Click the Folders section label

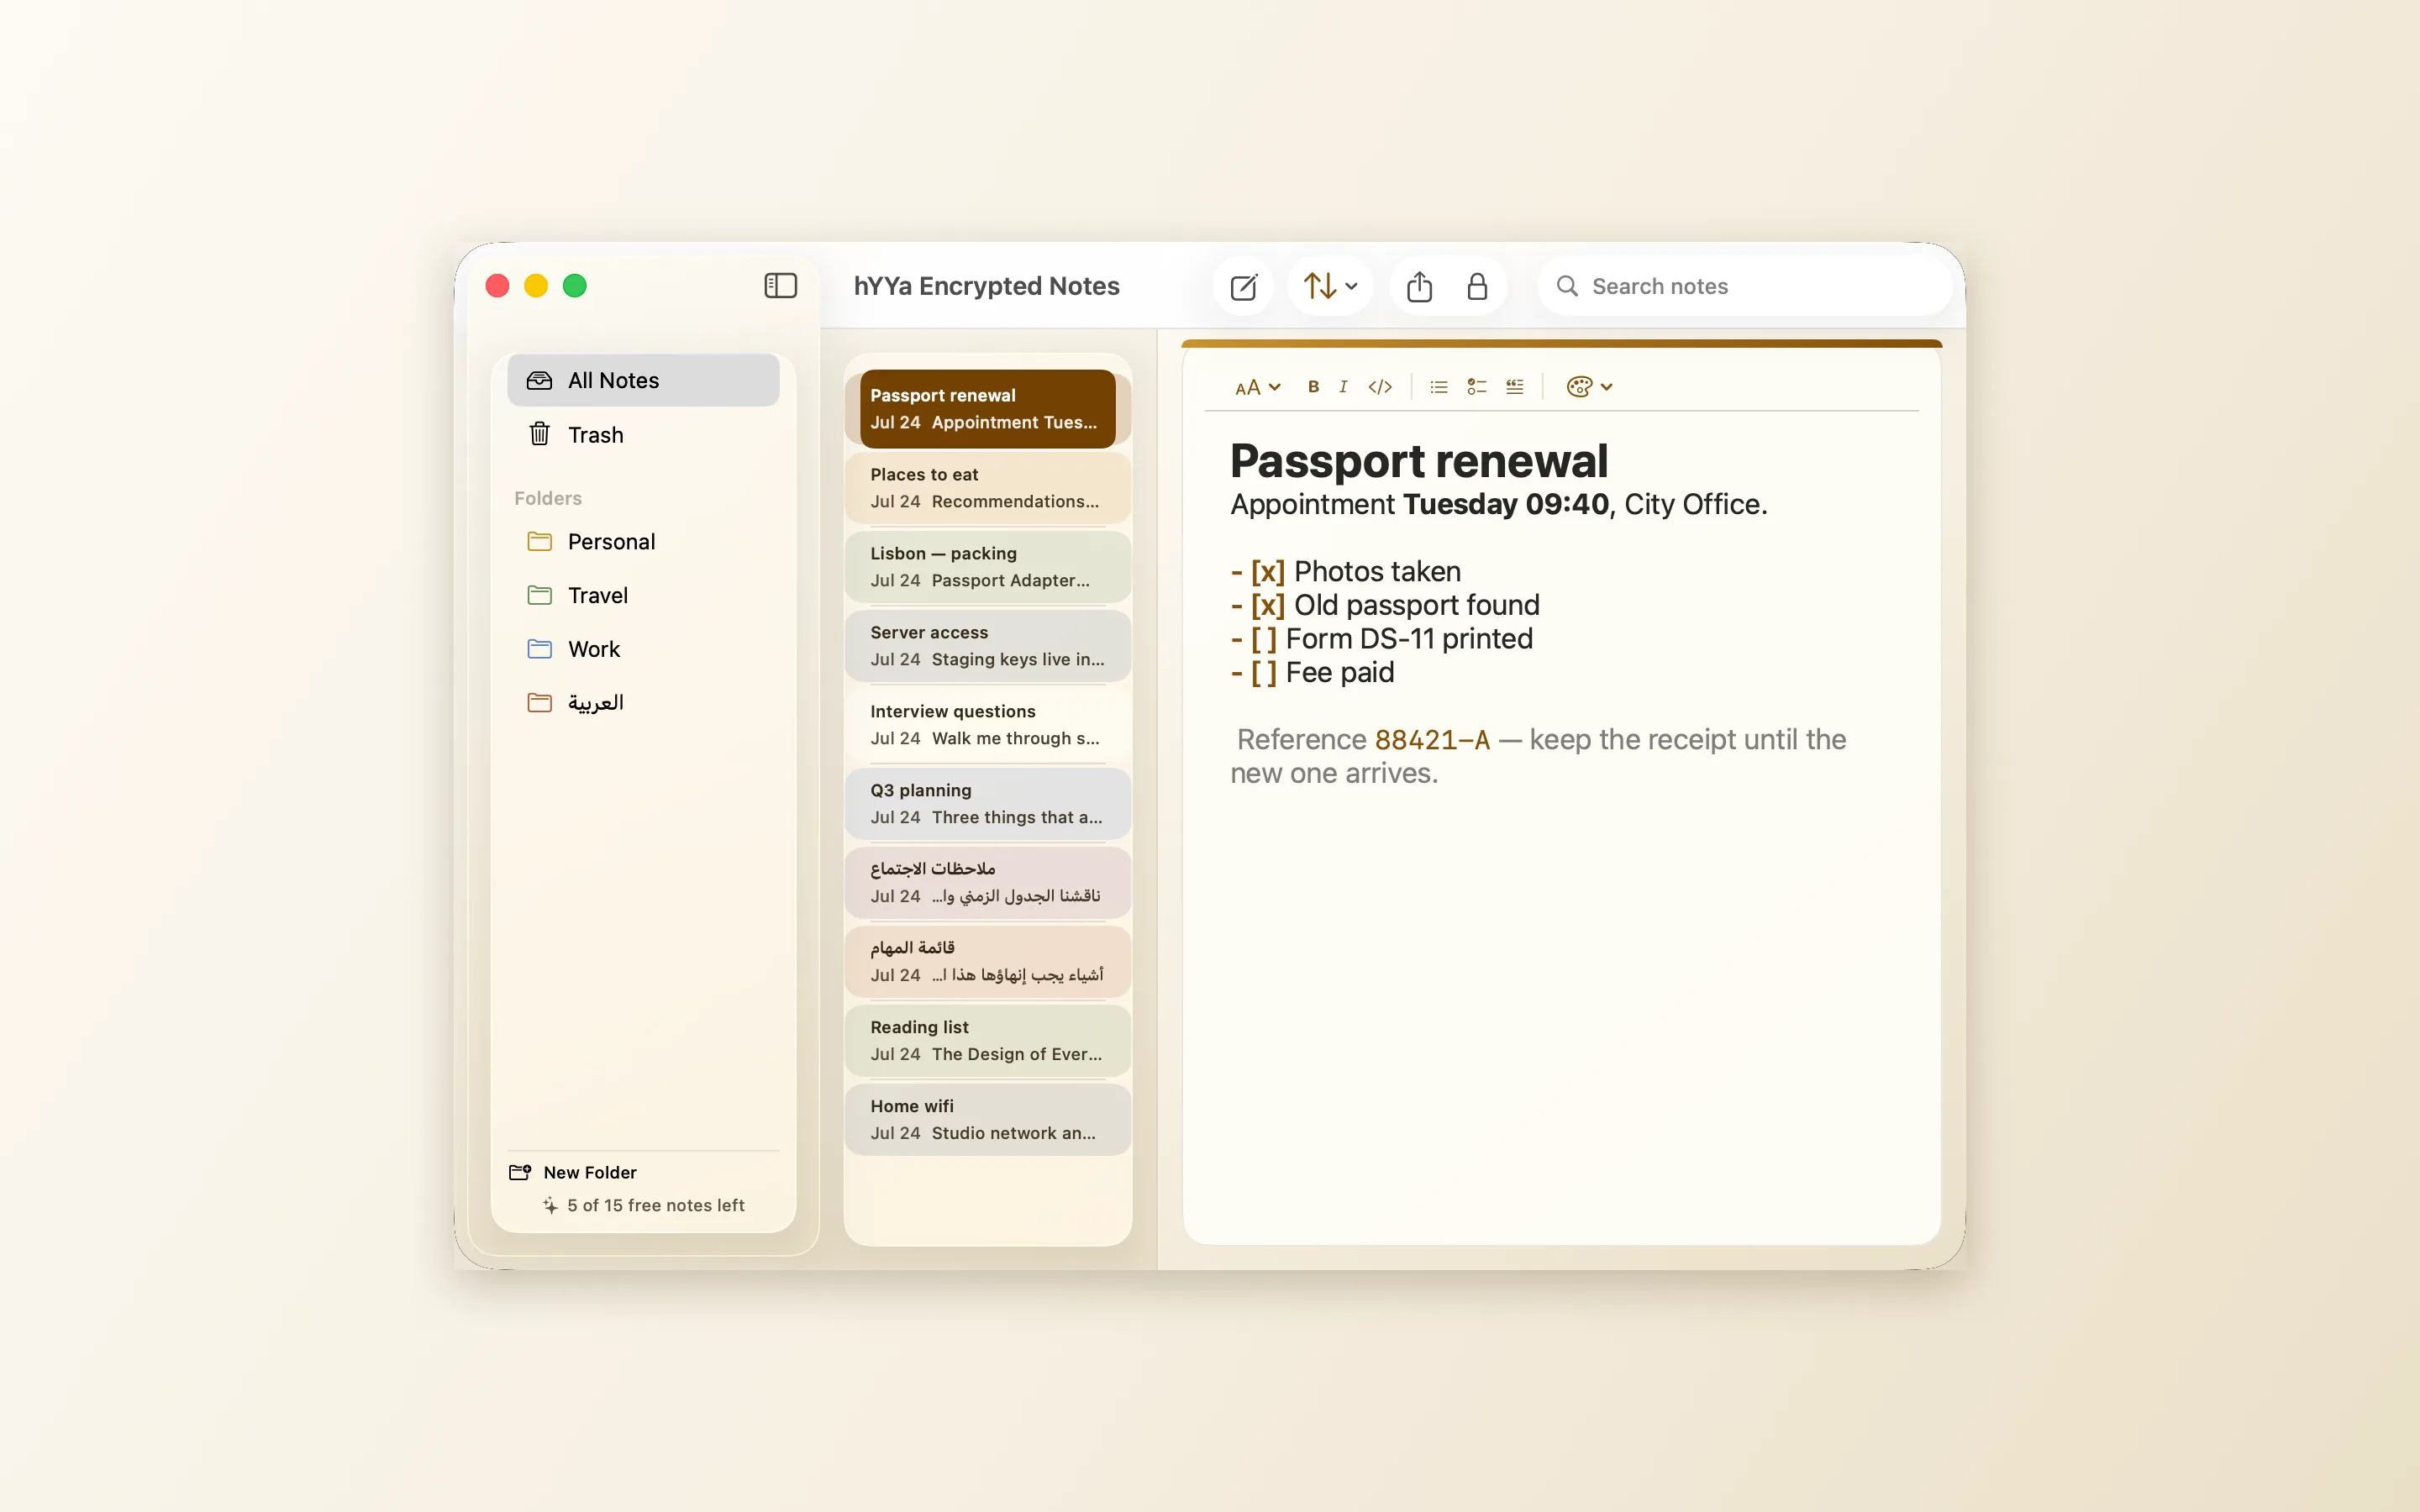click(547, 498)
